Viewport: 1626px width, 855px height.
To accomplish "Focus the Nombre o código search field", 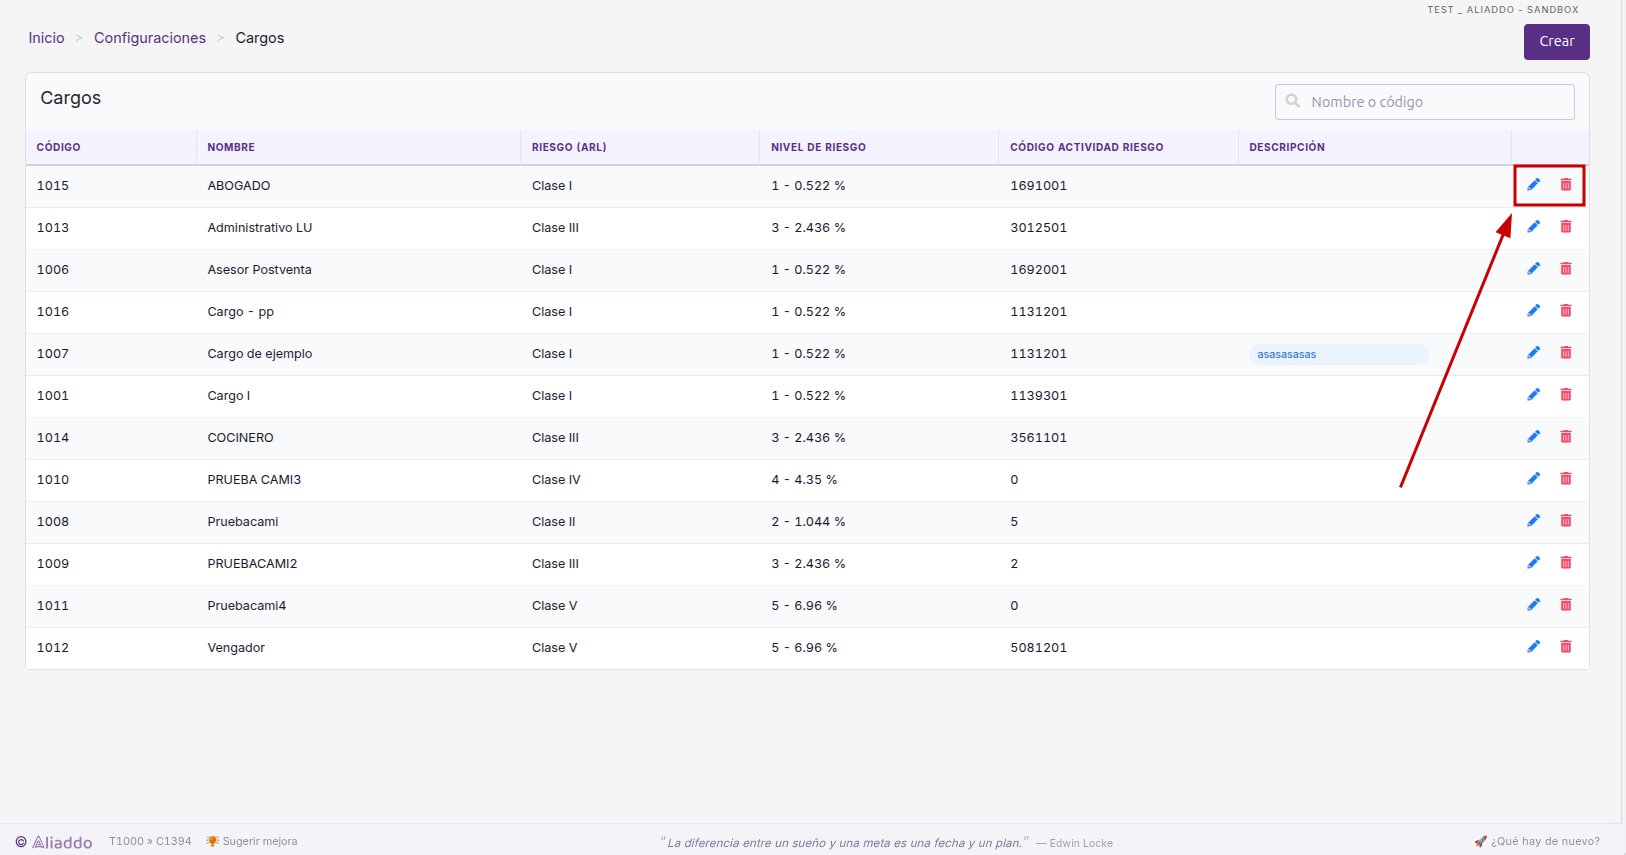I will coord(1424,102).
